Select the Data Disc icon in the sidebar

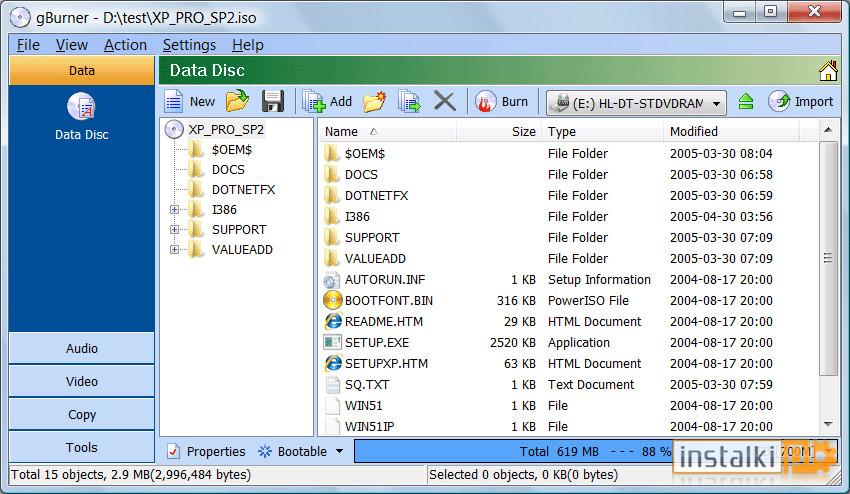click(81, 106)
